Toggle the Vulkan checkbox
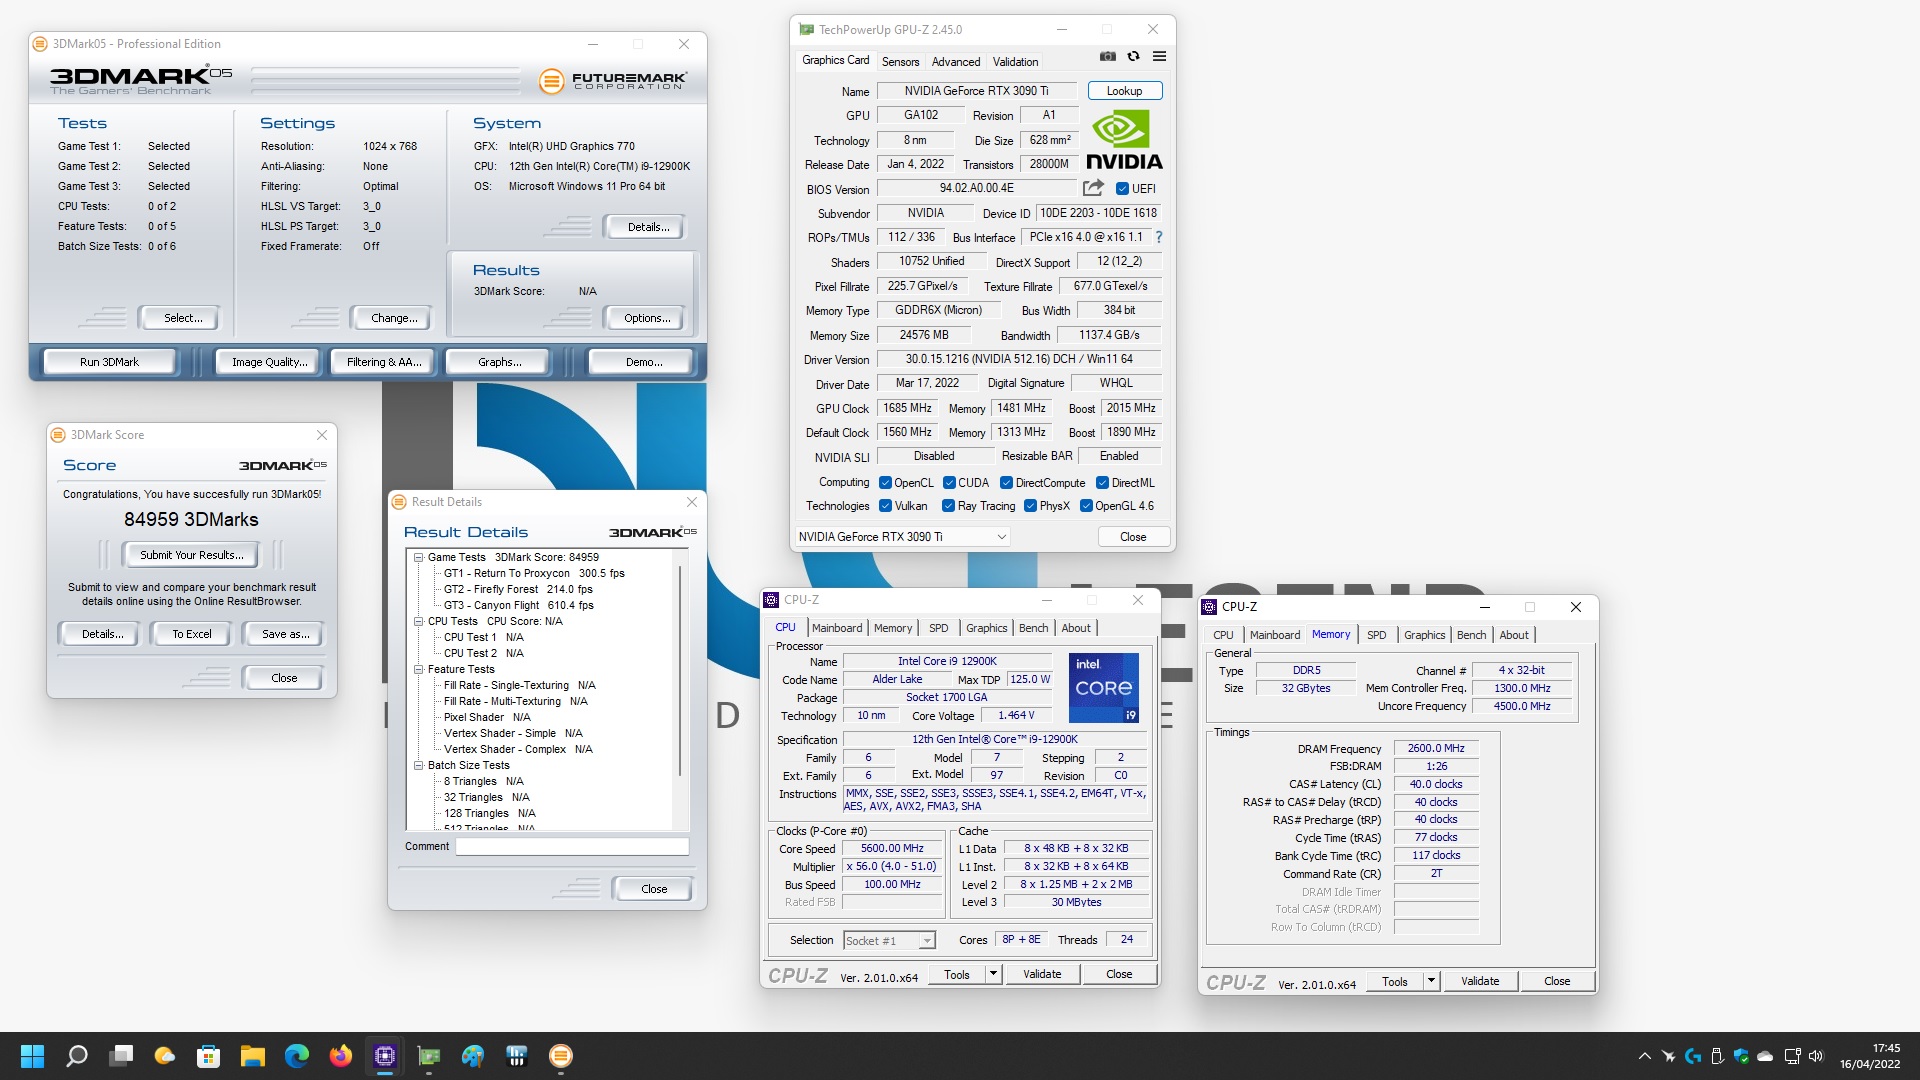Screen dimensions: 1920x1080 pyautogui.click(x=885, y=506)
